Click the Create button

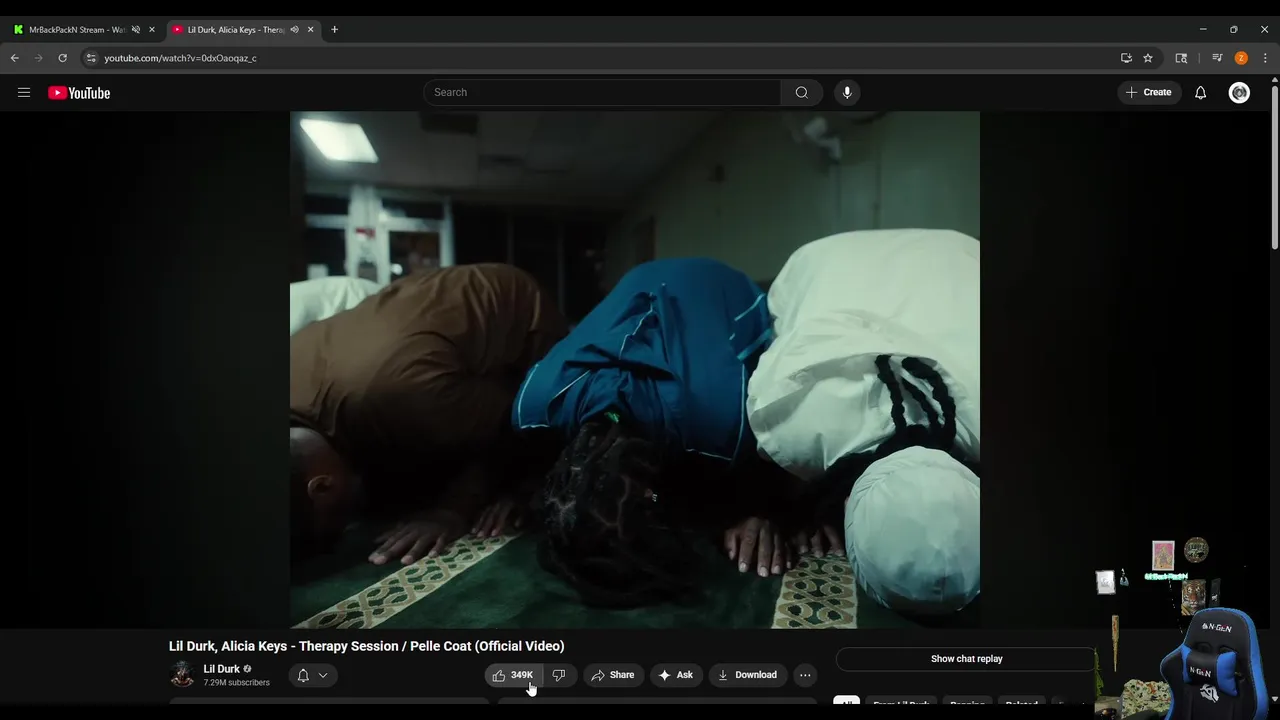click(1148, 92)
